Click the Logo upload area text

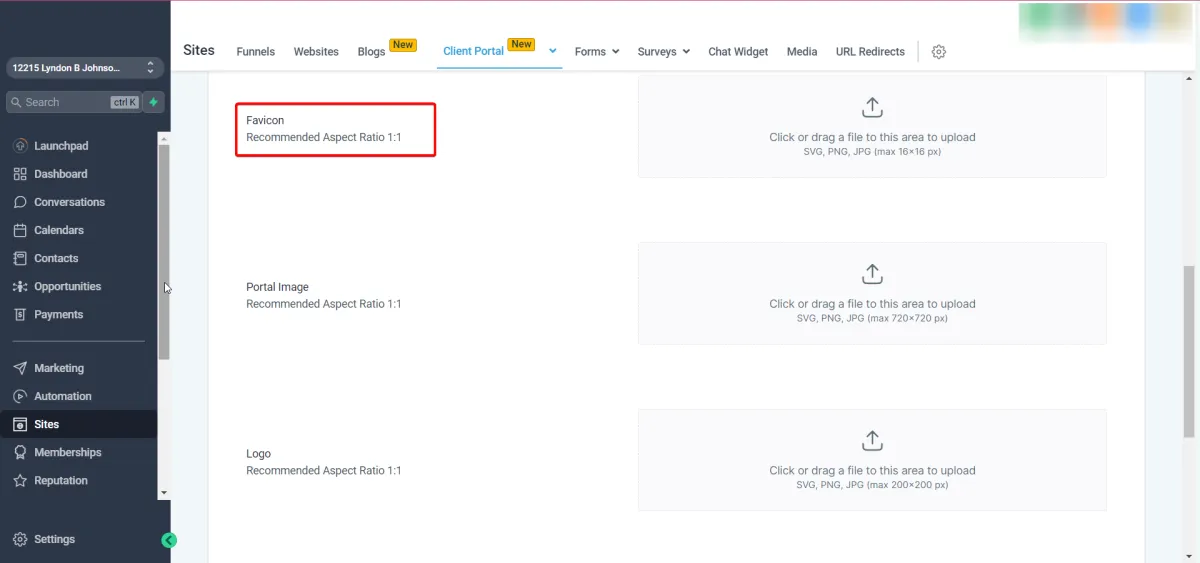(872, 470)
